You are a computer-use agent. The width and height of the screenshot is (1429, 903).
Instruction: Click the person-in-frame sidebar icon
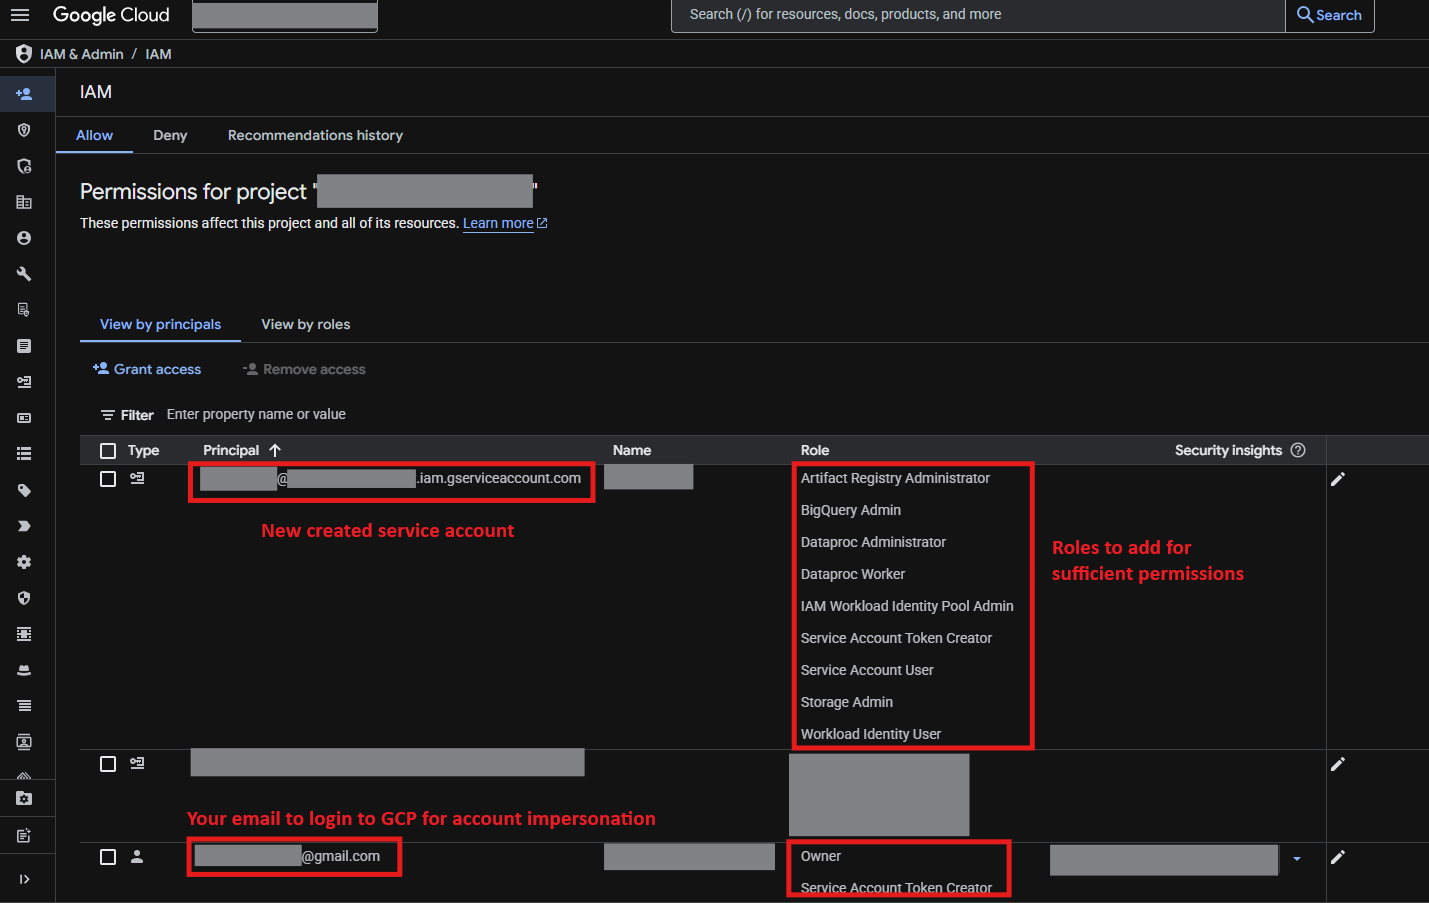click(24, 742)
